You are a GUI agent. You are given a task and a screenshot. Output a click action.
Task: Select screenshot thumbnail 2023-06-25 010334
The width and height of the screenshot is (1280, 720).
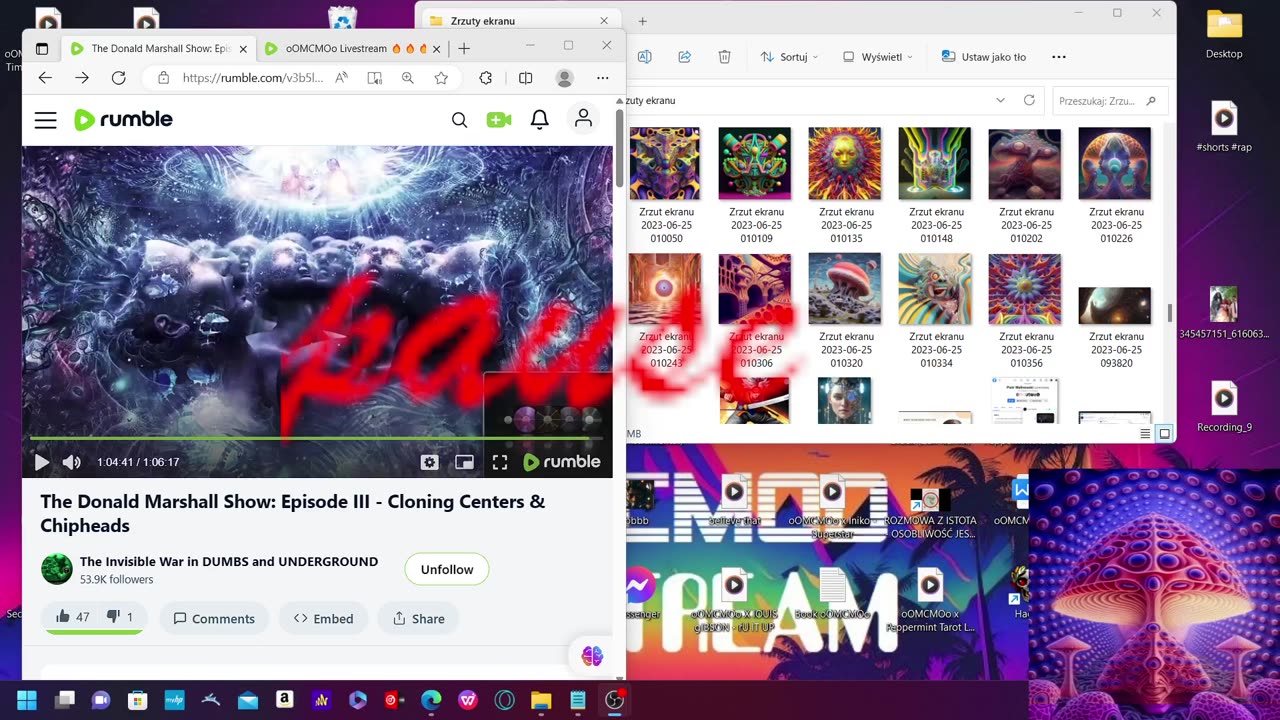tap(935, 289)
